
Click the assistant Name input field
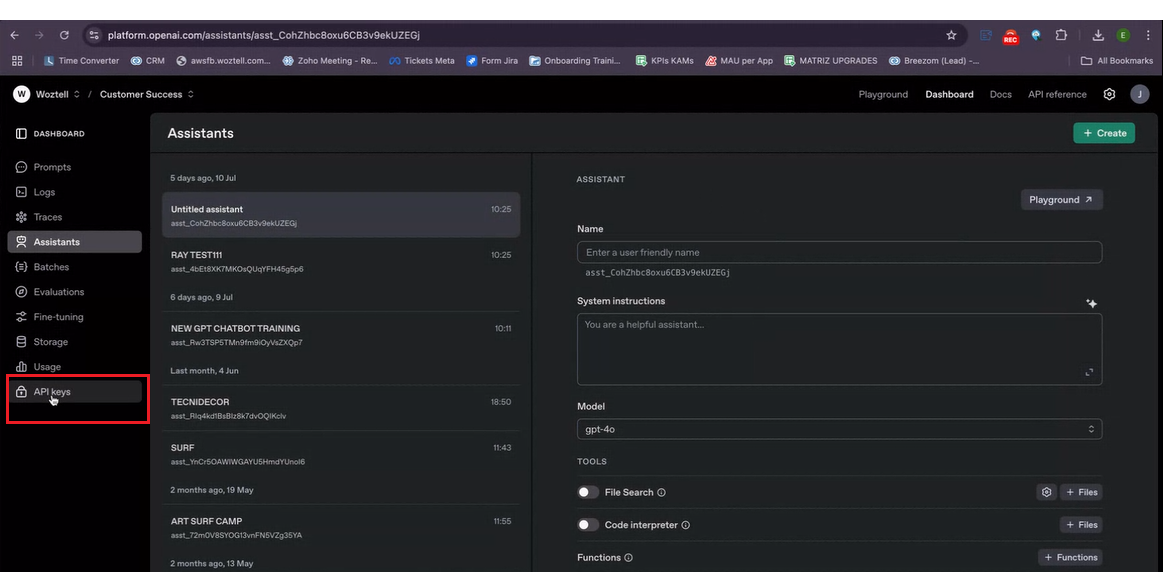coord(839,252)
